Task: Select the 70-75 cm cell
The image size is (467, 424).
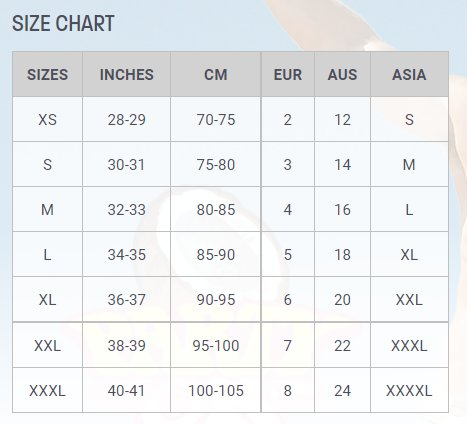Action: [x=216, y=119]
